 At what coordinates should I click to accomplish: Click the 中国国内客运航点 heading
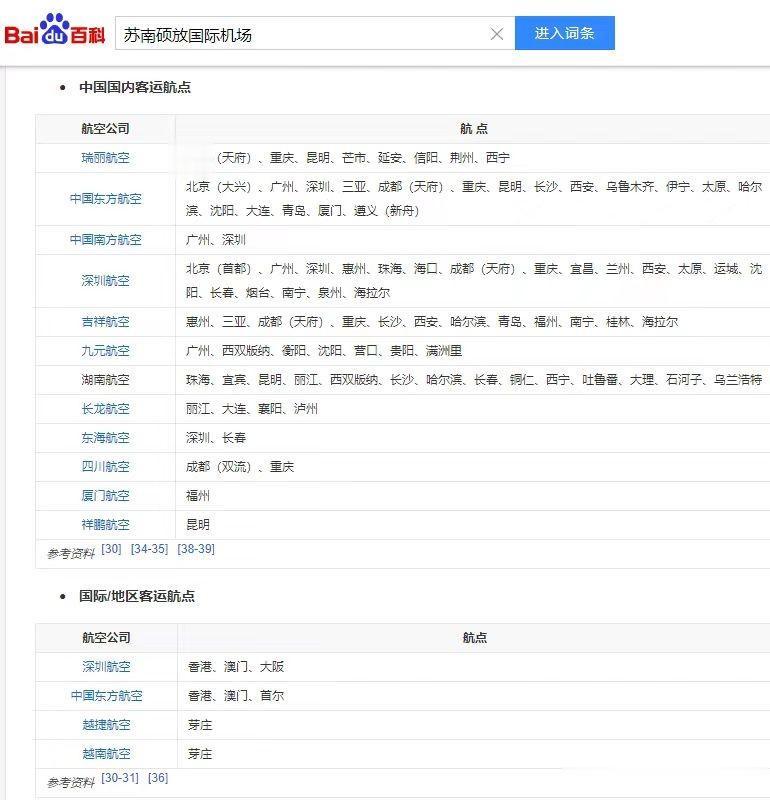pyautogui.click(x=135, y=87)
